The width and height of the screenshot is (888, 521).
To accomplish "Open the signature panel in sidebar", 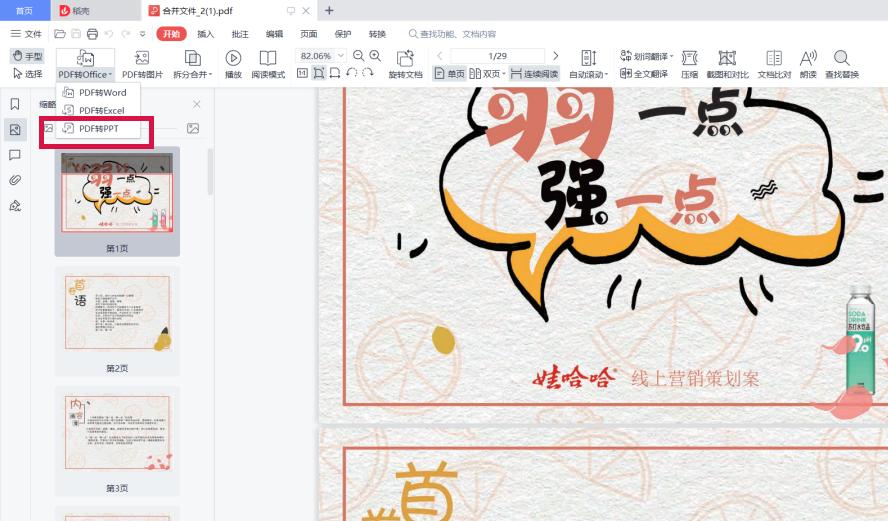I will 15,206.
